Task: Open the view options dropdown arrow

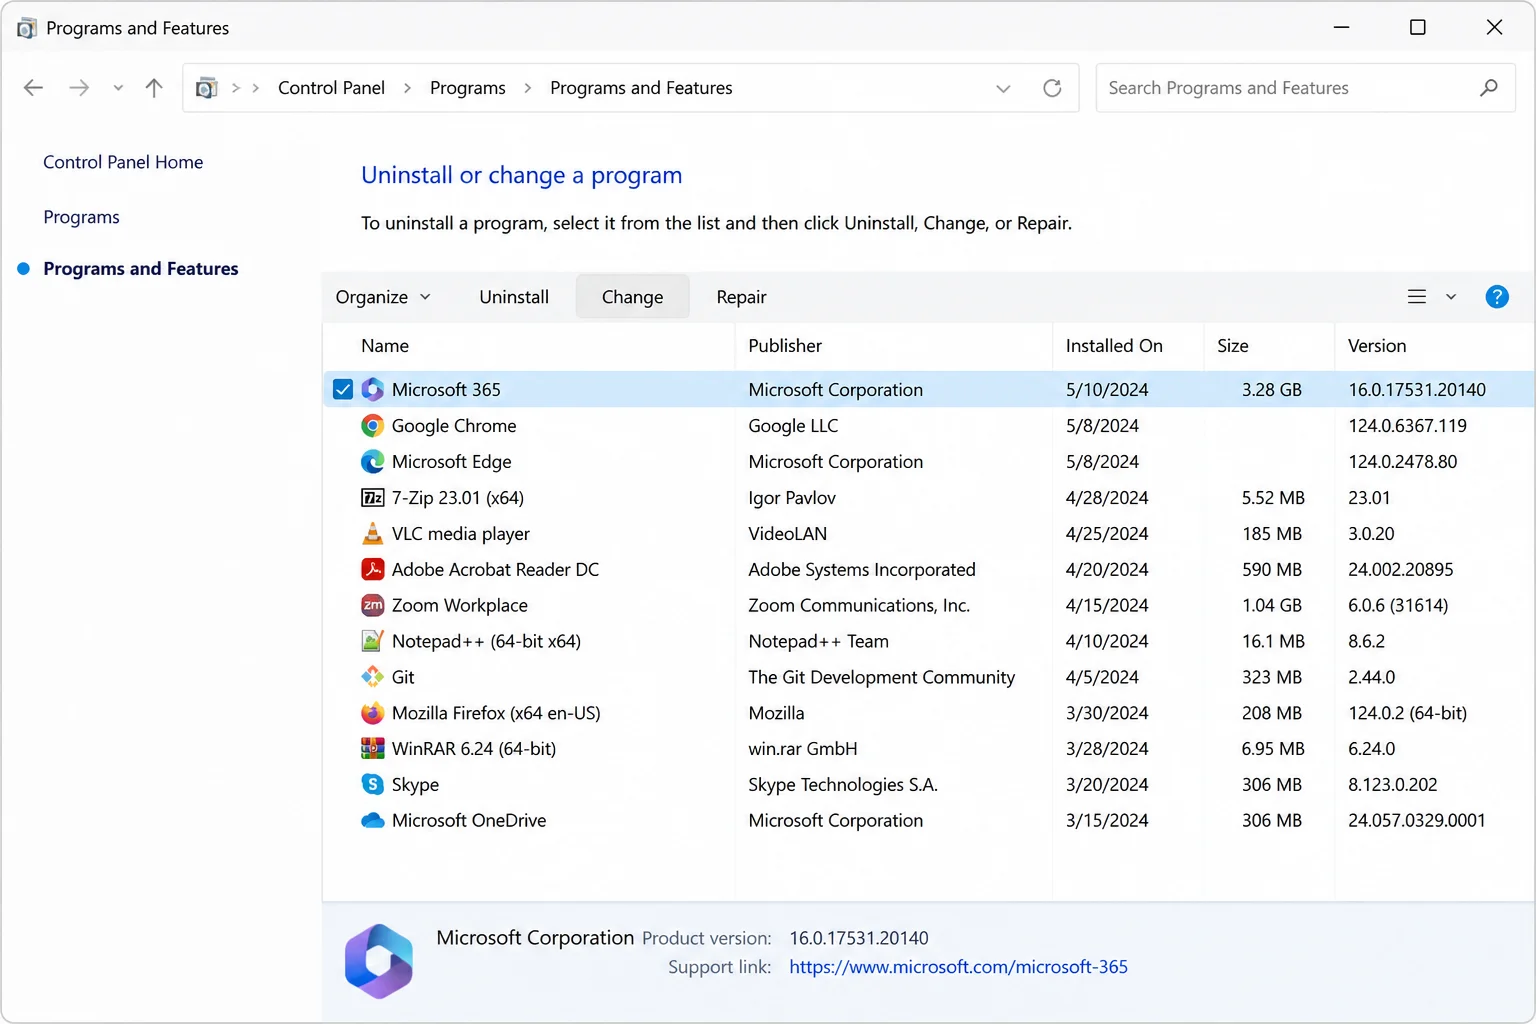Action: click(x=1451, y=297)
